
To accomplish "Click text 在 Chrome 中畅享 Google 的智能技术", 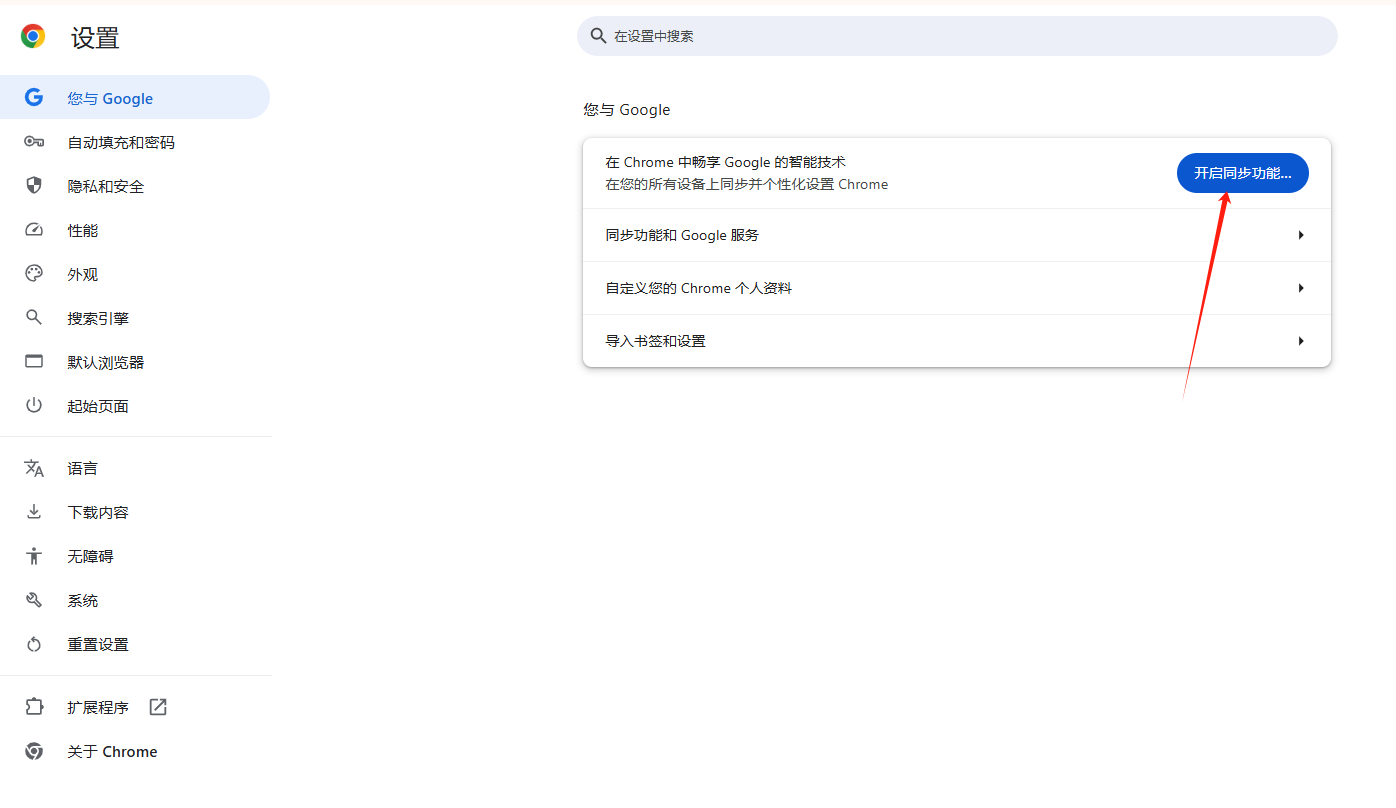I will (x=725, y=162).
